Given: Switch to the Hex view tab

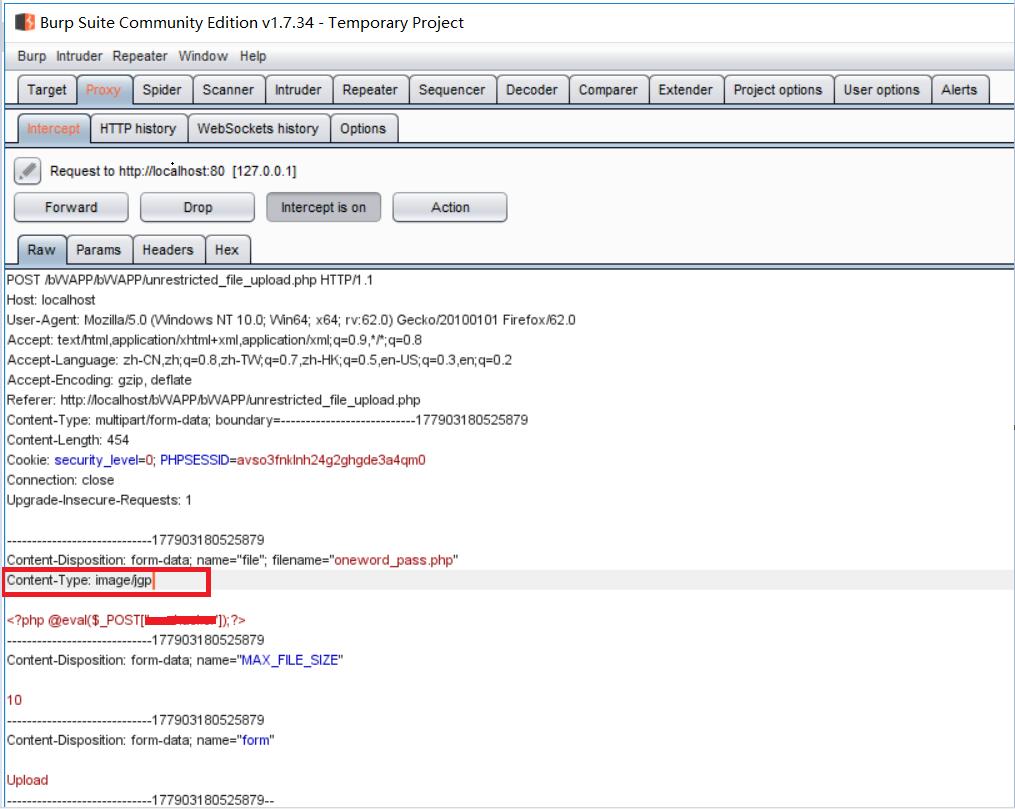Looking at the screenshot, I should pos(227,250).
